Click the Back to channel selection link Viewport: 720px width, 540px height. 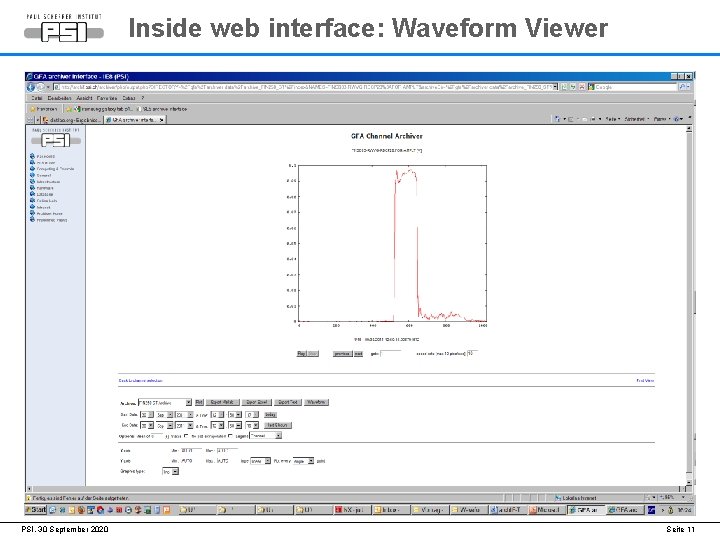[x=141, y=380]
